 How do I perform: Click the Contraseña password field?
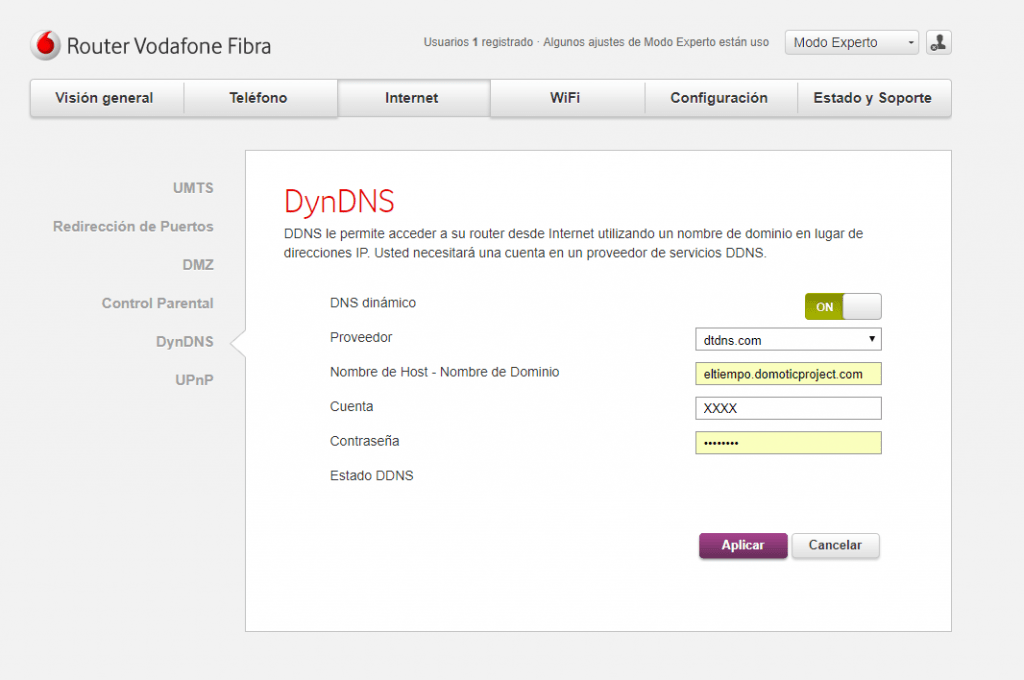click(x=788, y=442)
